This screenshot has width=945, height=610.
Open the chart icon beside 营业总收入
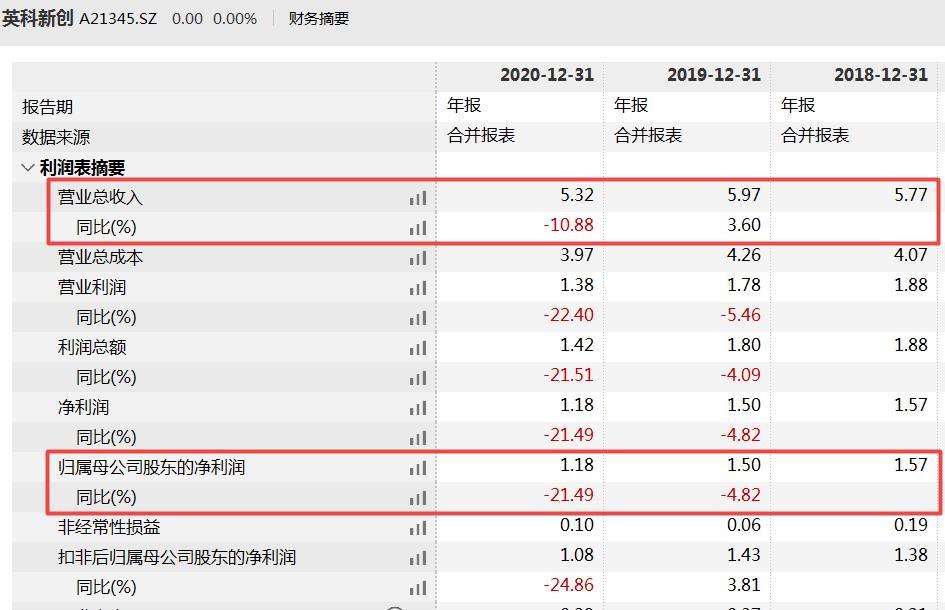coord(418,198)
